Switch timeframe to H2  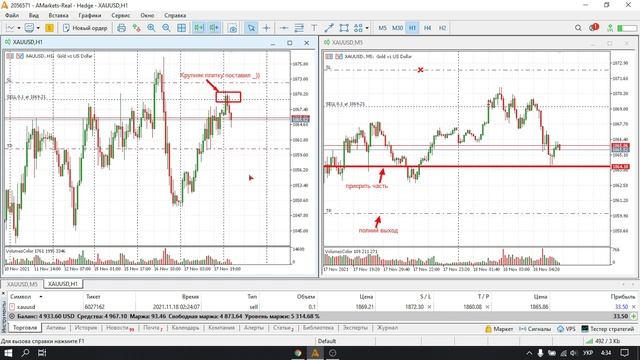442,28
